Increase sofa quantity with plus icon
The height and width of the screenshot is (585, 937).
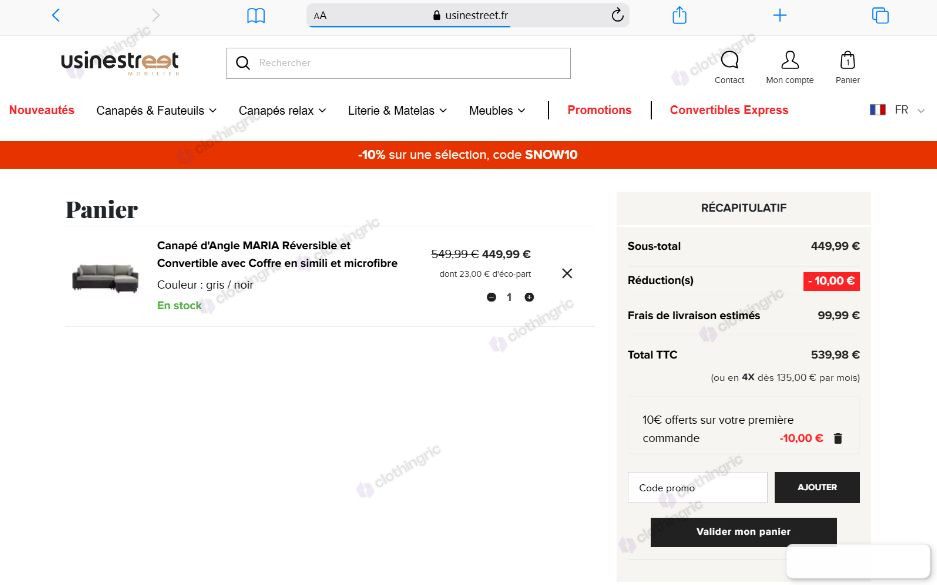529,297
